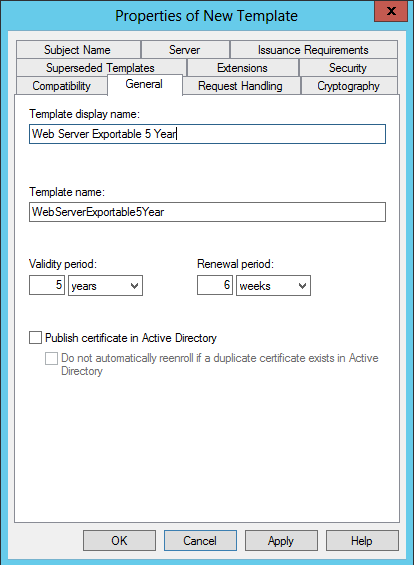The height and width of the screenshot is (565, 414).
Task: Switch to the Cryptography tab
Action: [x=349, y=86]
